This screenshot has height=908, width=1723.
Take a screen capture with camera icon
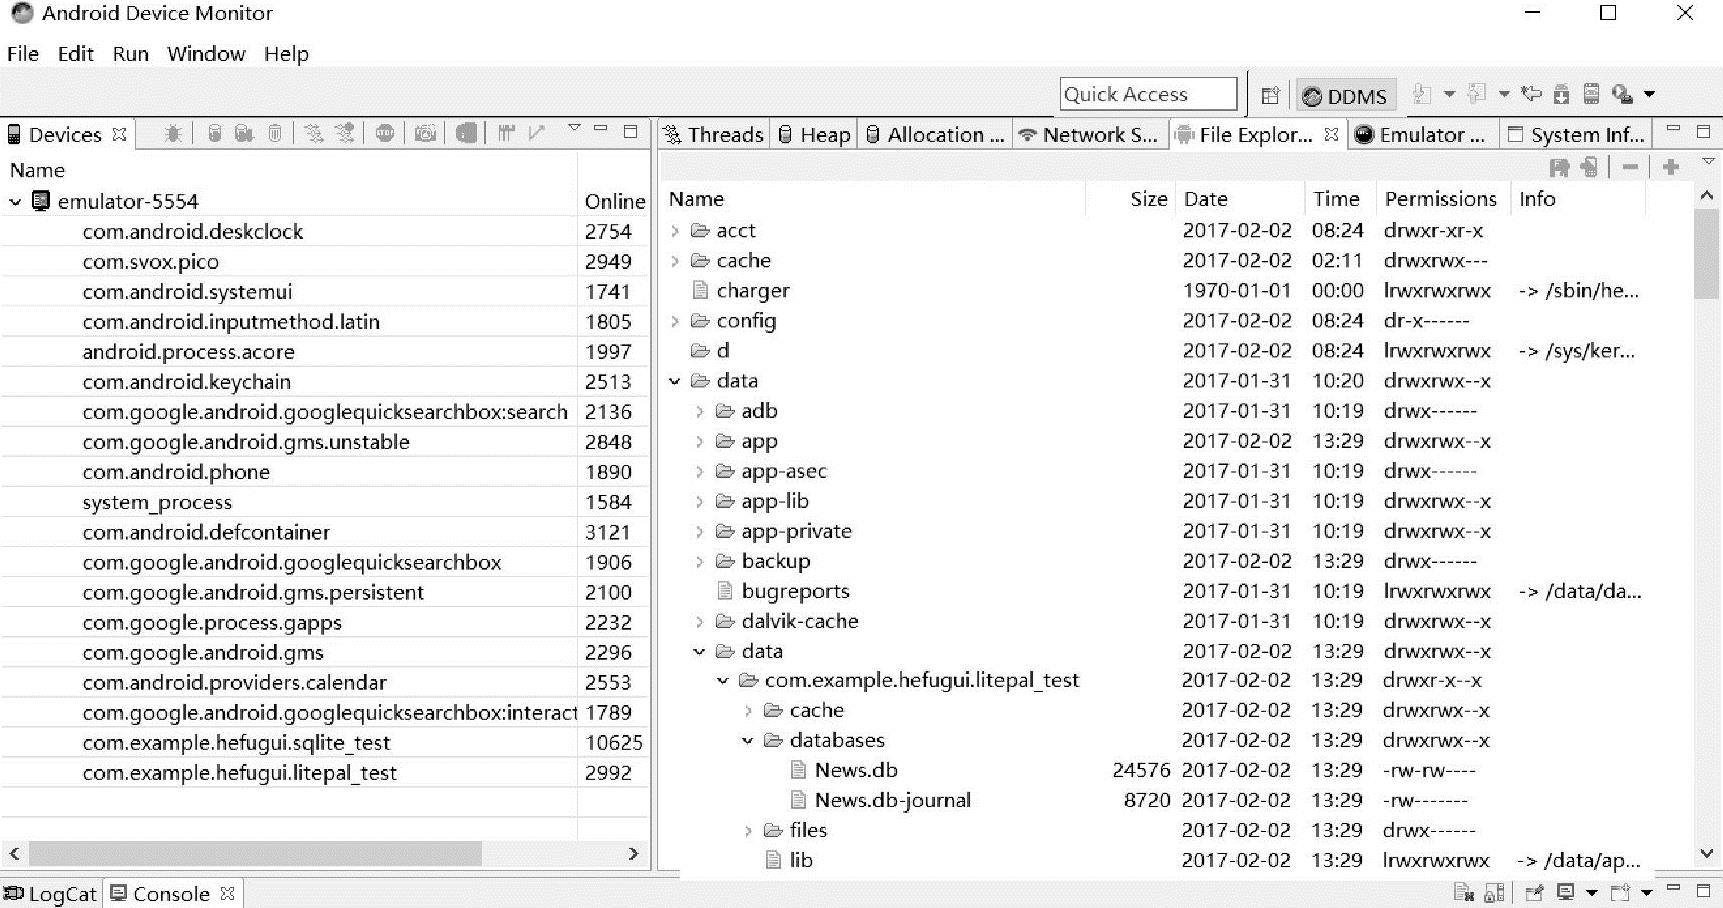point(425,134)
